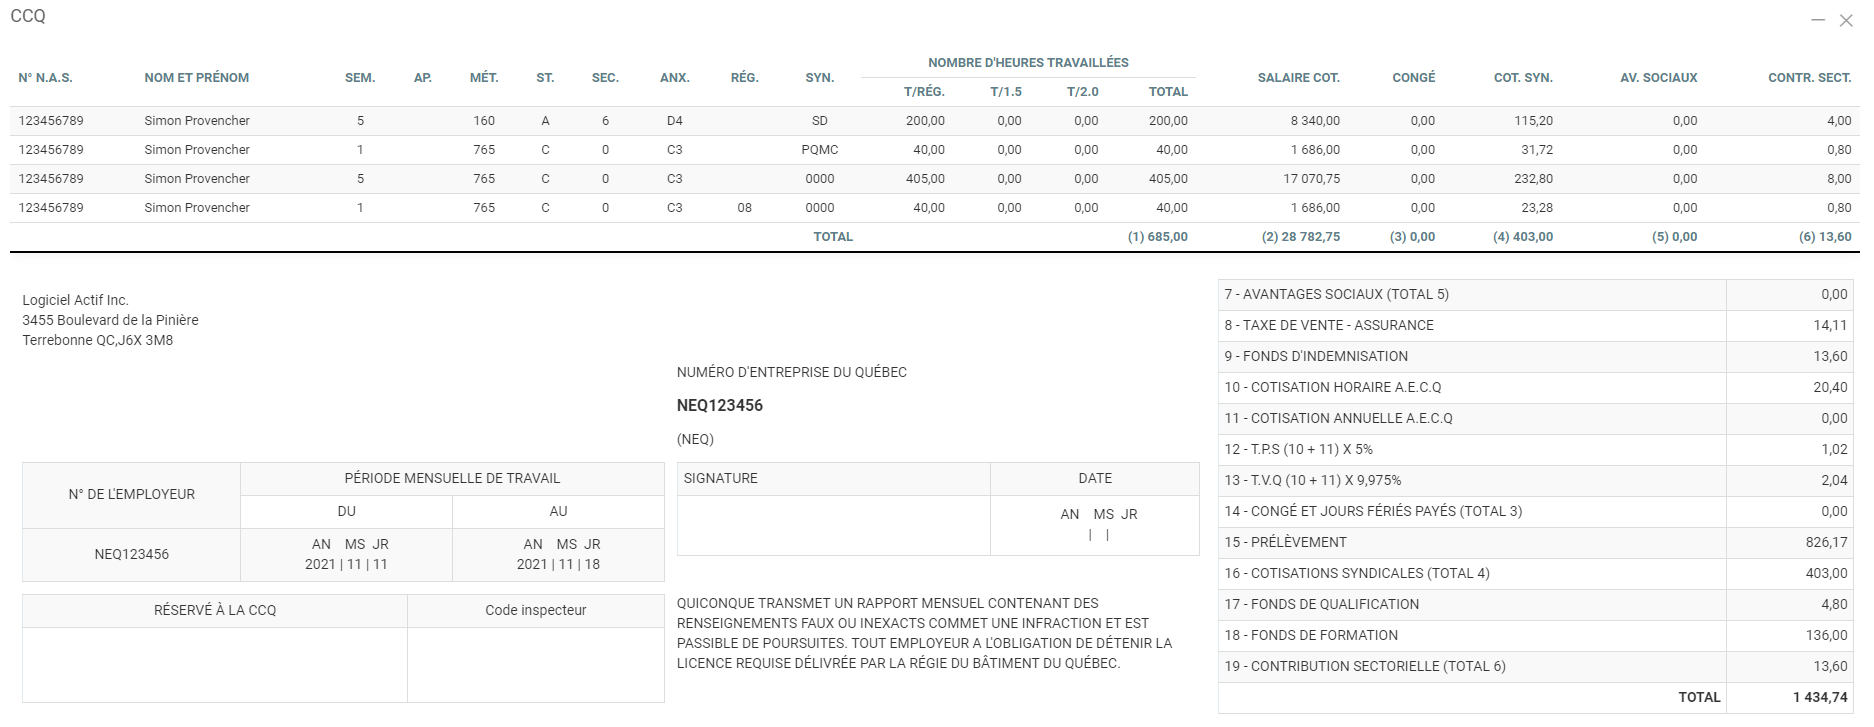Click the bold NEQ123456 enterprise number
The width and height of the screenshot is (1874, 727).
point(720,406)
